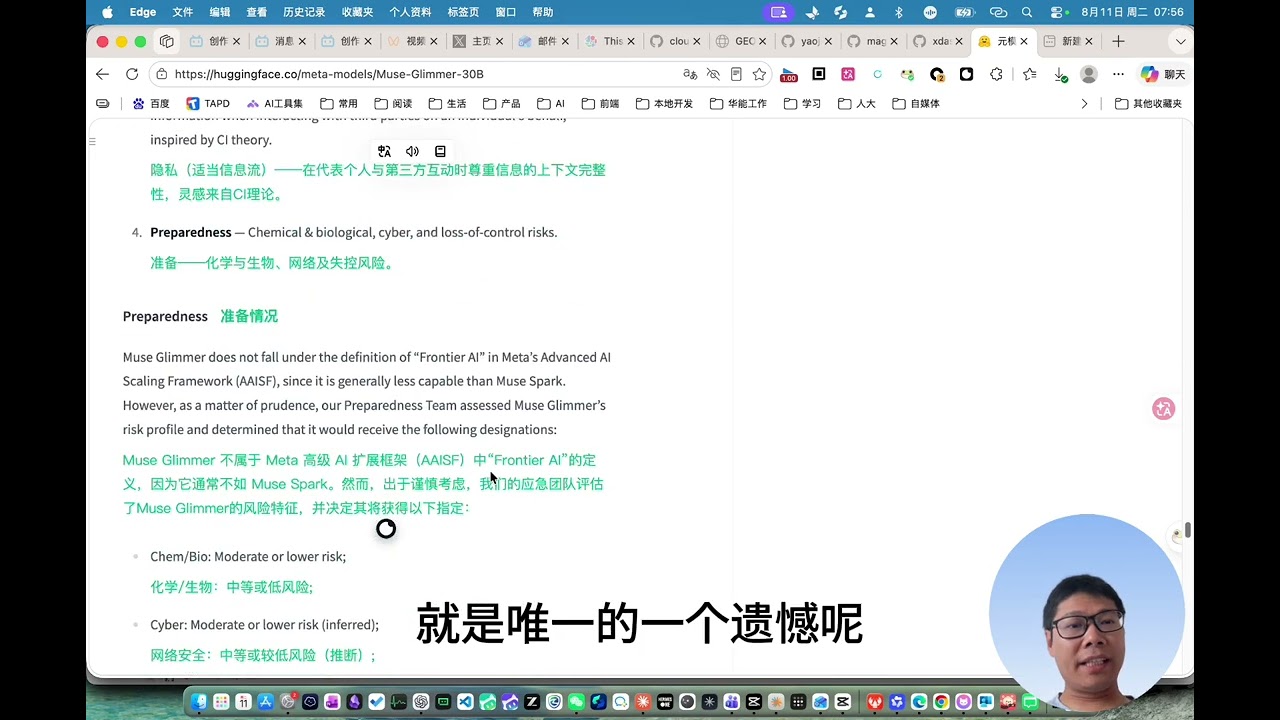Viewport: 1280px width, 720px height.
Task: Show more bookmarks with the chevron
Action: (1084, 103)
